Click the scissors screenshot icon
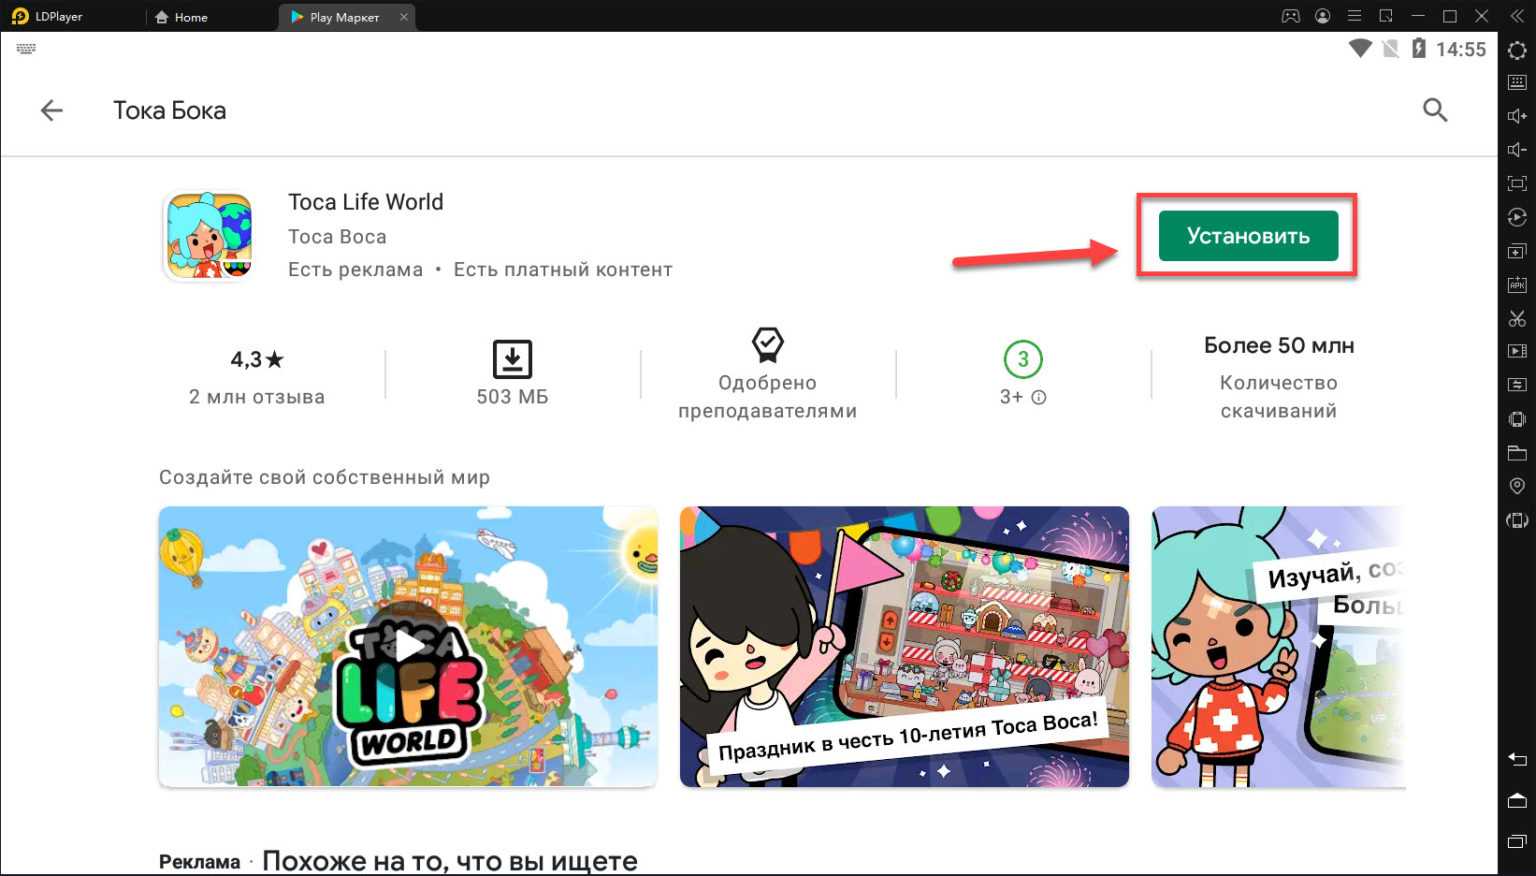Image resolution: width=1536 pixels, height=876 pixels. click(x=1517, y=318)
